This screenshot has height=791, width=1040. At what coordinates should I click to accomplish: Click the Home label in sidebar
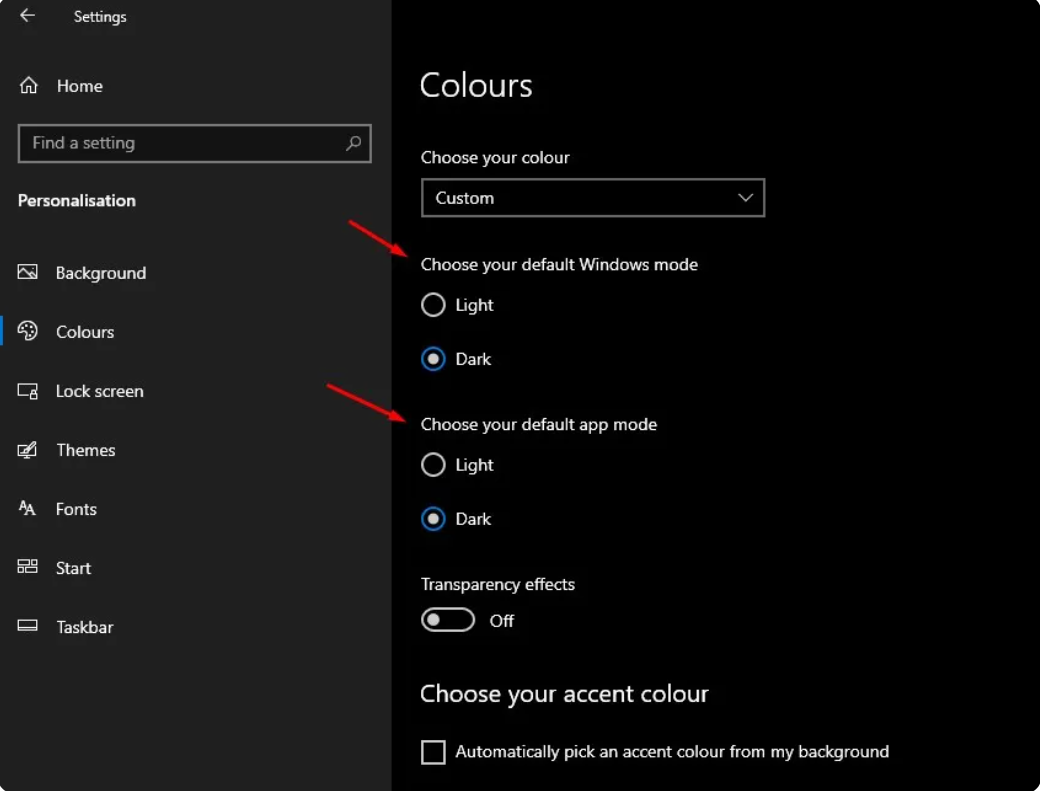pos(80,86)
